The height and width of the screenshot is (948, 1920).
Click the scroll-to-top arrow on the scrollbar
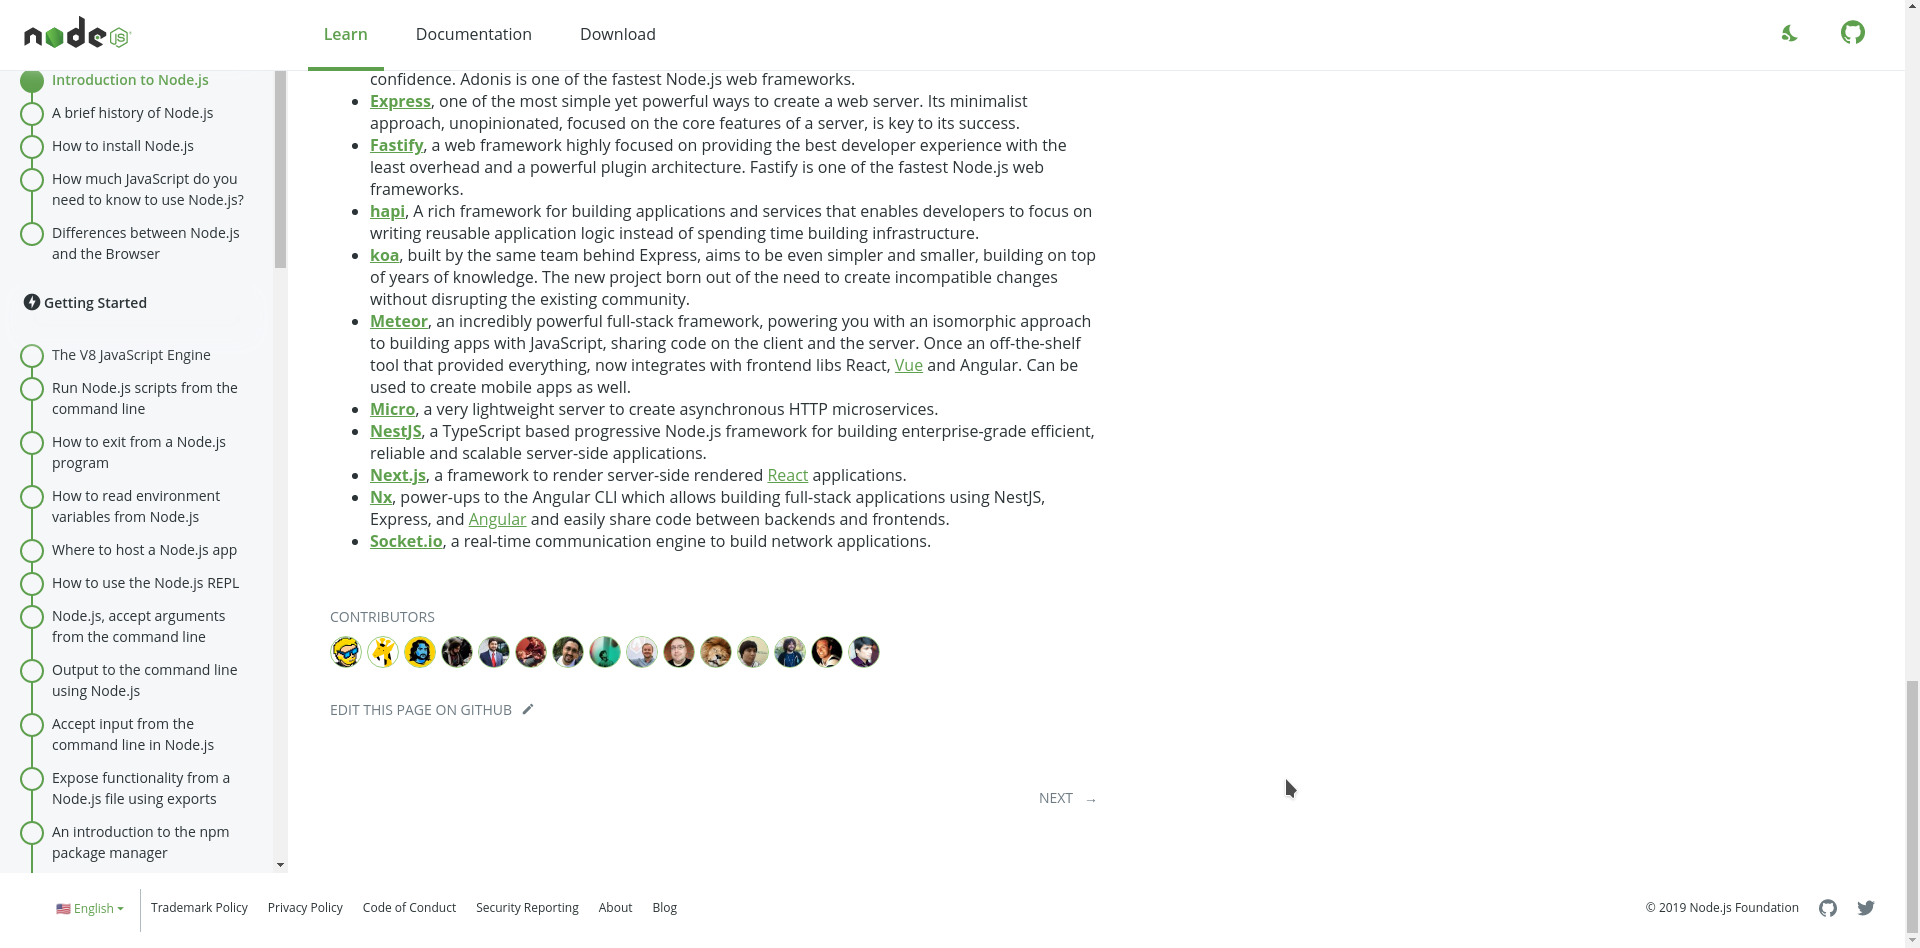(x=1911, y=7)
